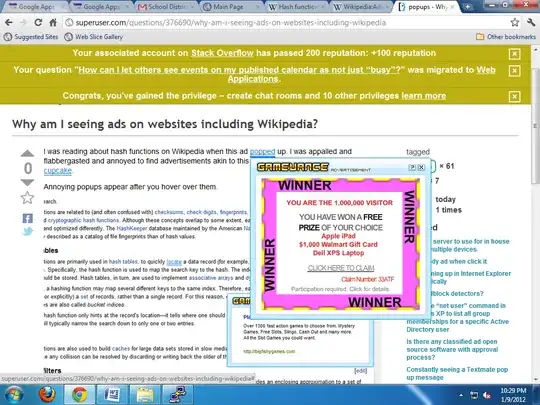
Task: Open related question about classified ad software
Action: 452,350
